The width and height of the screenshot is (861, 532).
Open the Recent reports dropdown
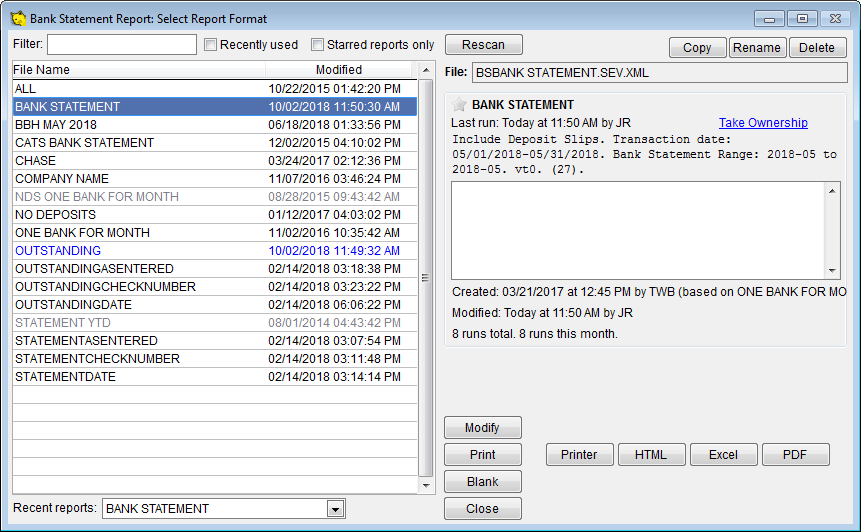tap(336, 509)
